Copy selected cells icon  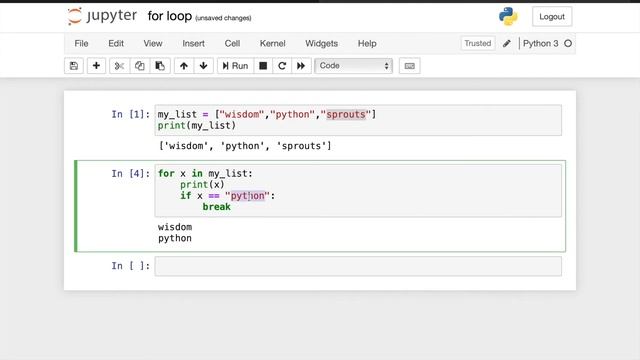pyautogui.click(x=140, y=66)
